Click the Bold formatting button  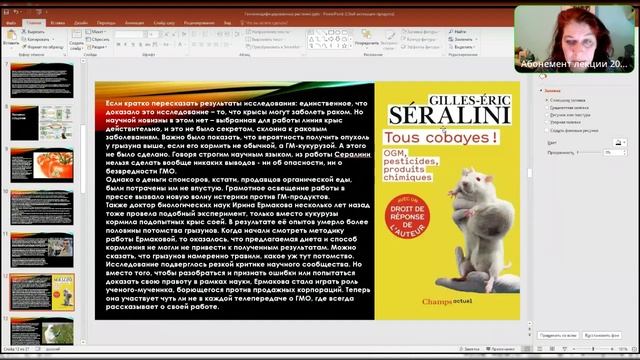[x=118, y=44]
